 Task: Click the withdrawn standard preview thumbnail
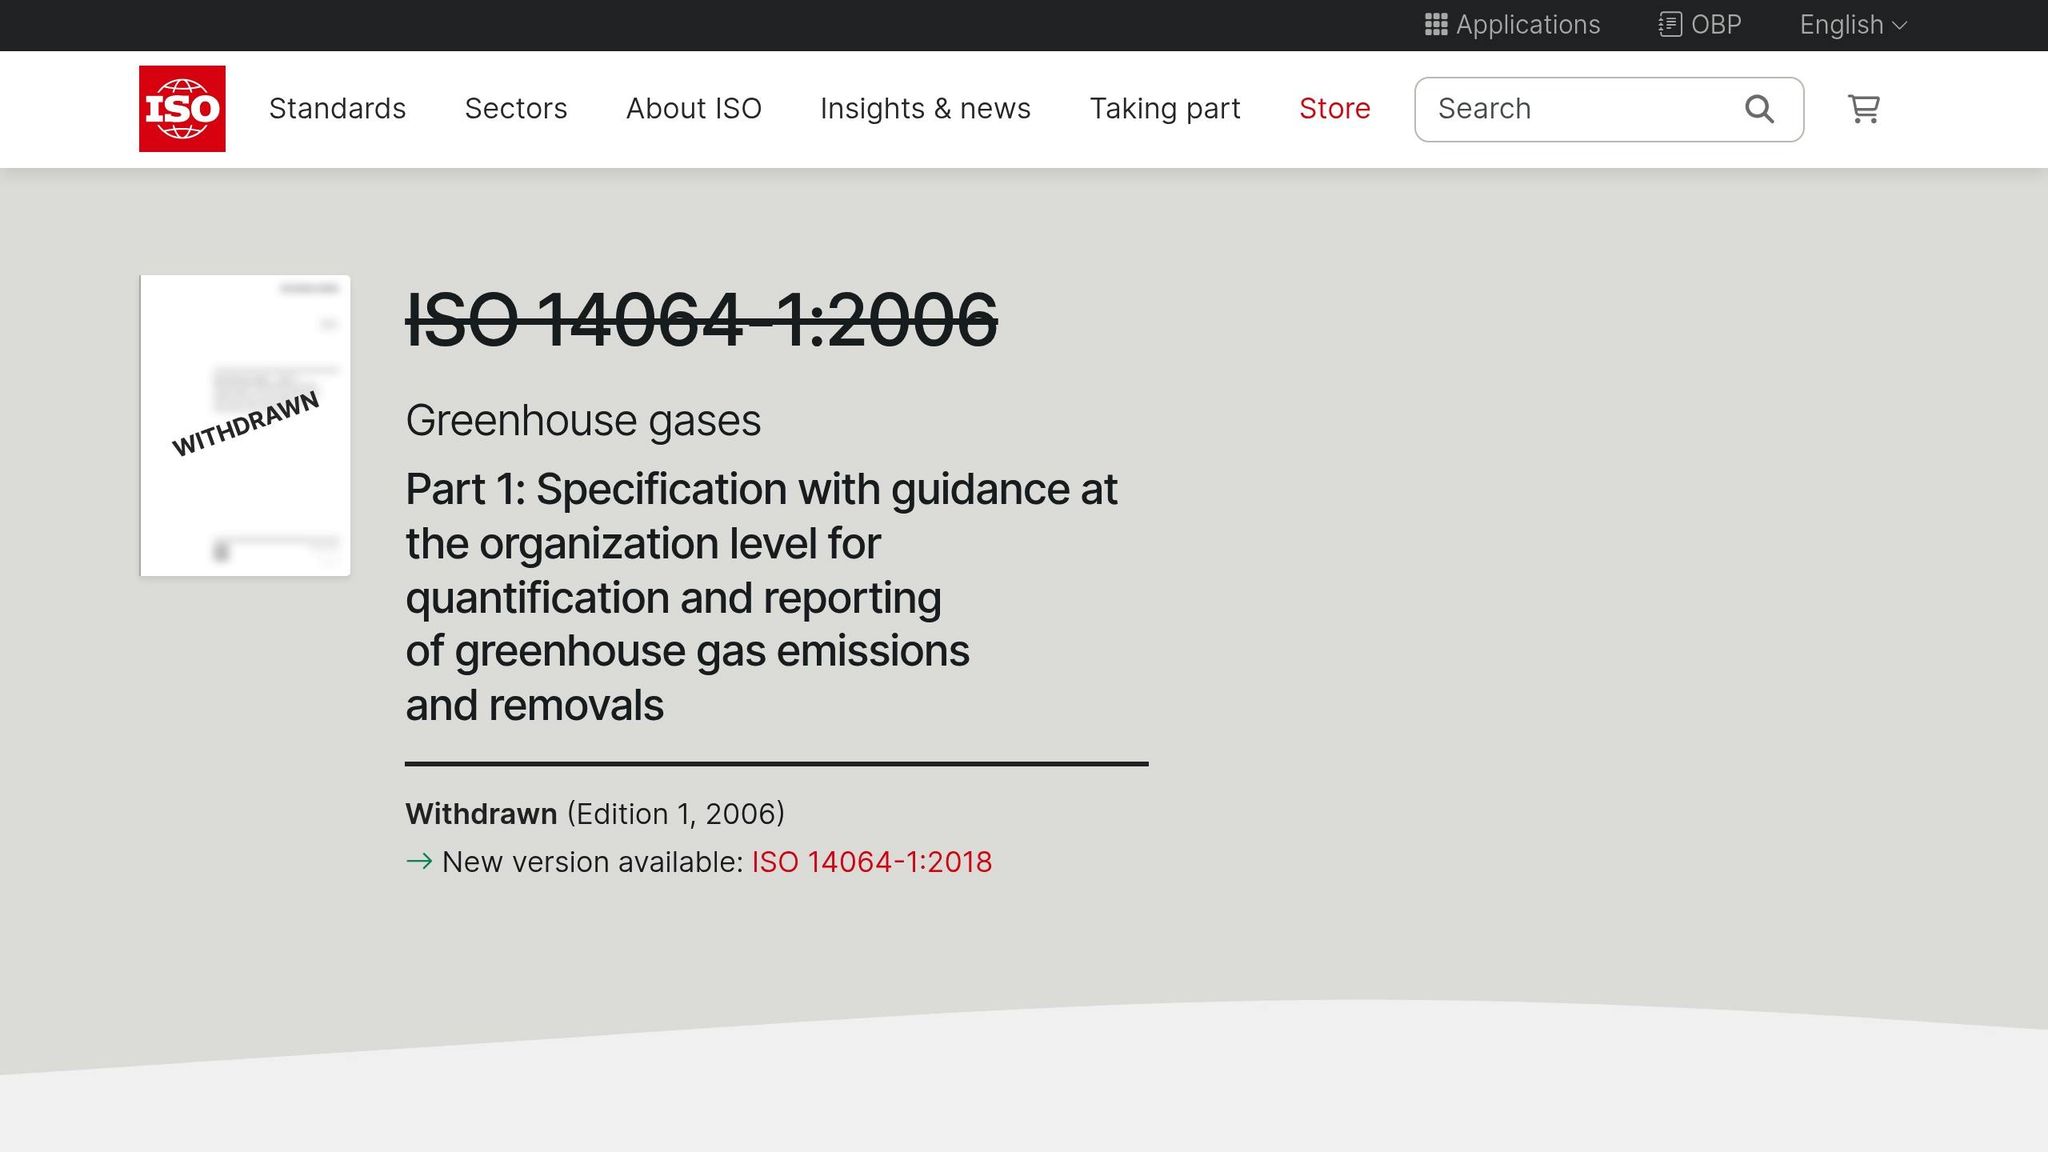[245, 424]
